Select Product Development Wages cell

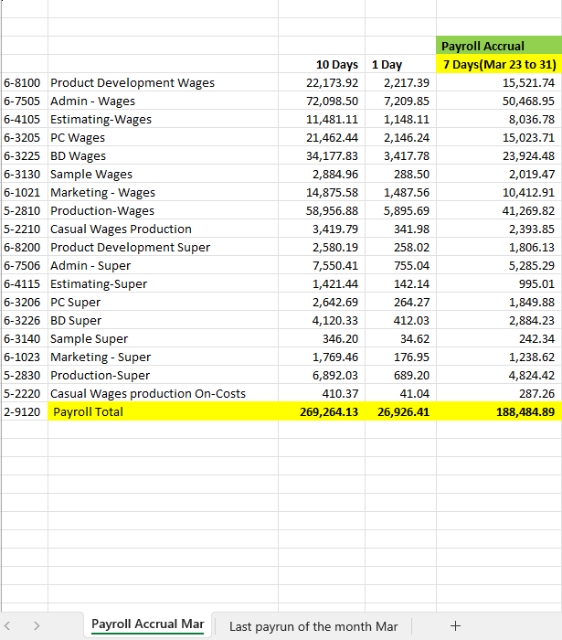click(x=163, y=82)
